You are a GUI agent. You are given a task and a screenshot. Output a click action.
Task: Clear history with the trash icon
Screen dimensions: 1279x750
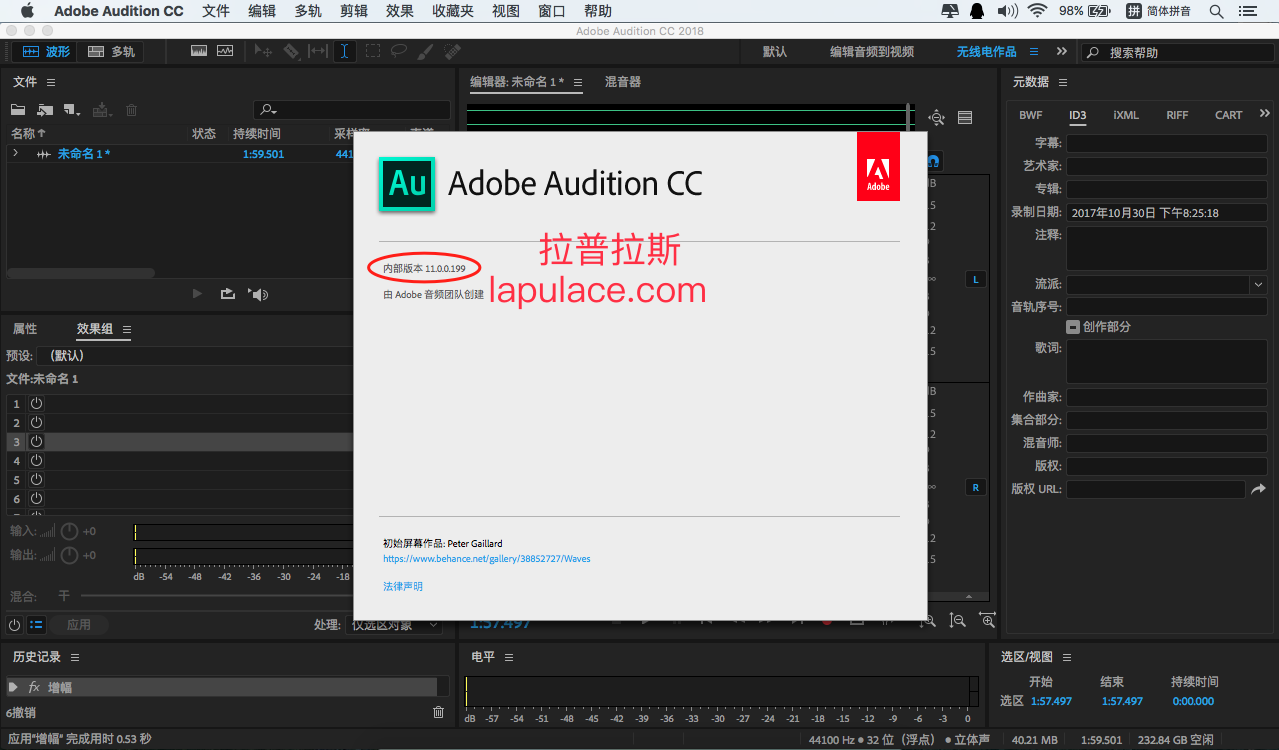[438, 712]
